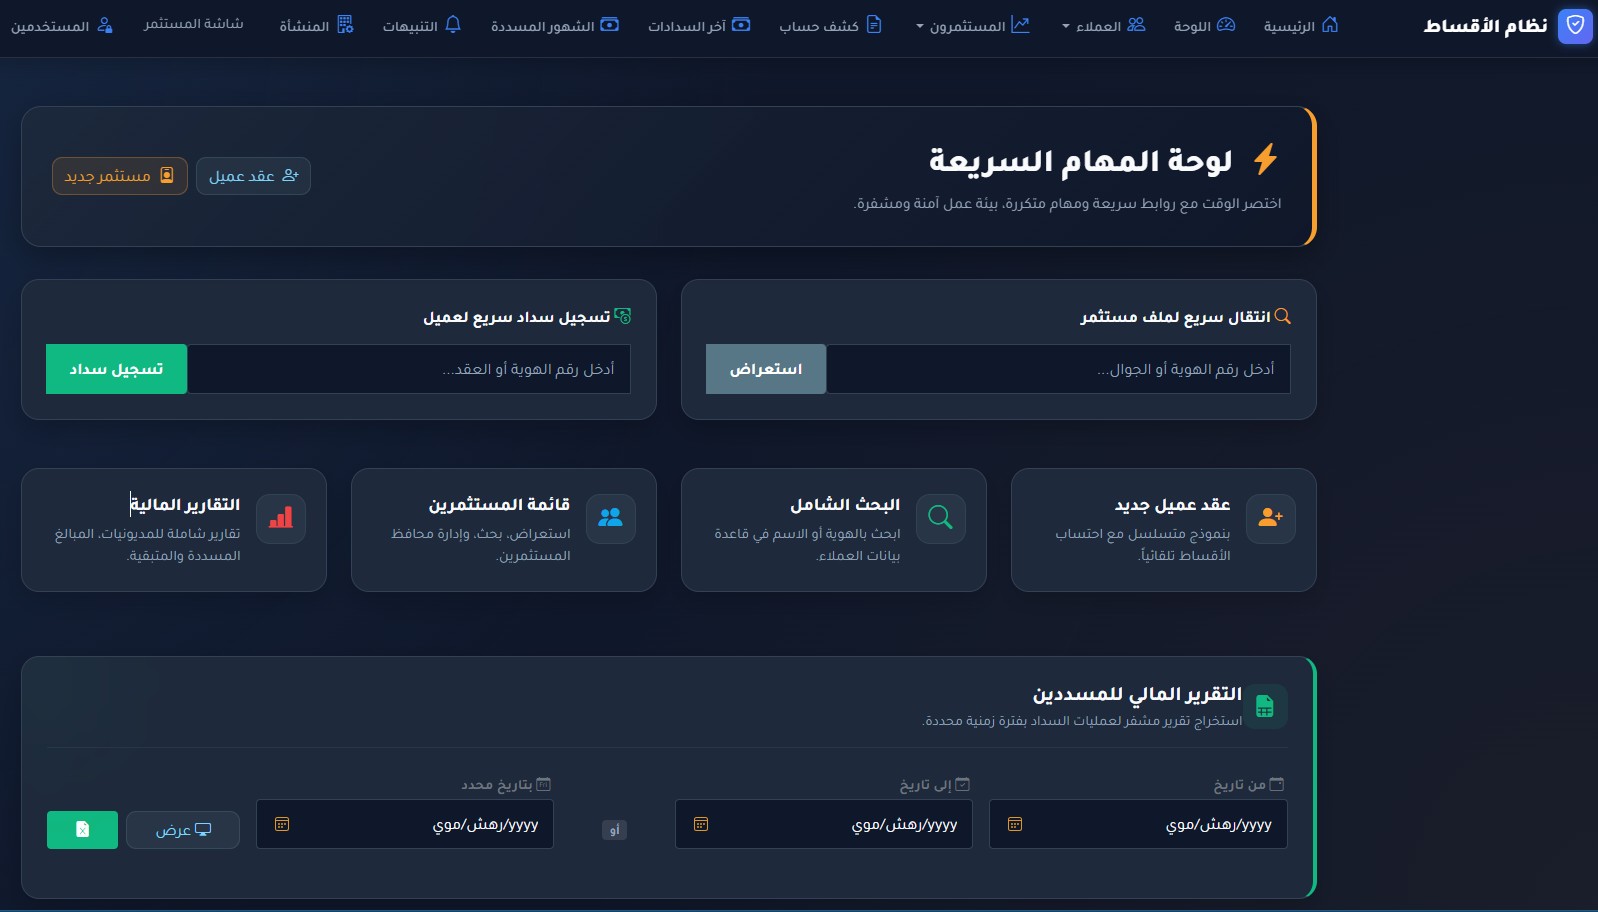
Task: Click the green spreadsheet icon beside التقرير المالي للمسددين
Action: click(x=1264, y=706)
